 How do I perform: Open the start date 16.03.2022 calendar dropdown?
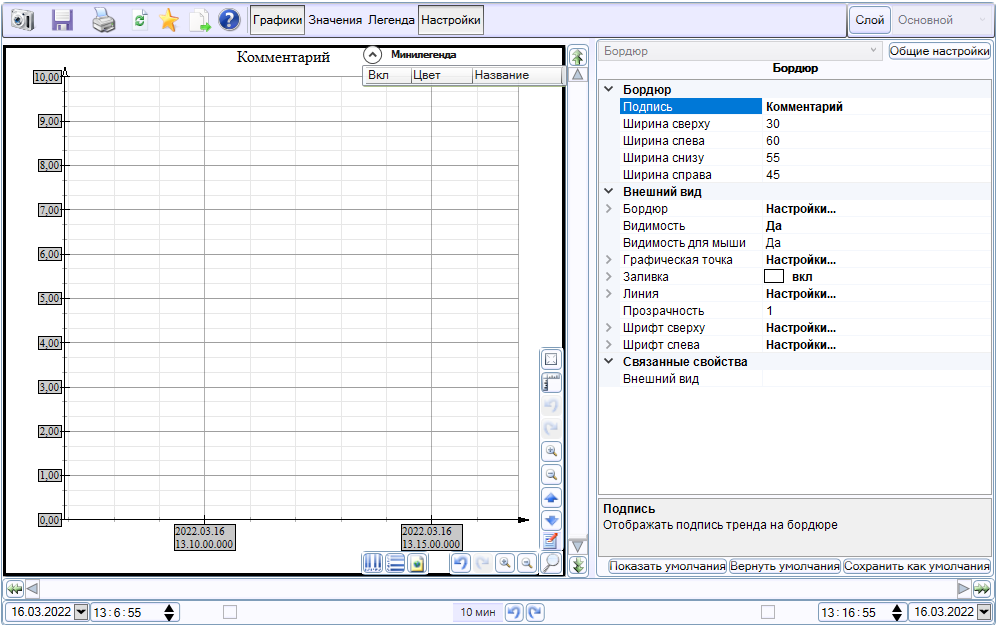click(81, 612)
